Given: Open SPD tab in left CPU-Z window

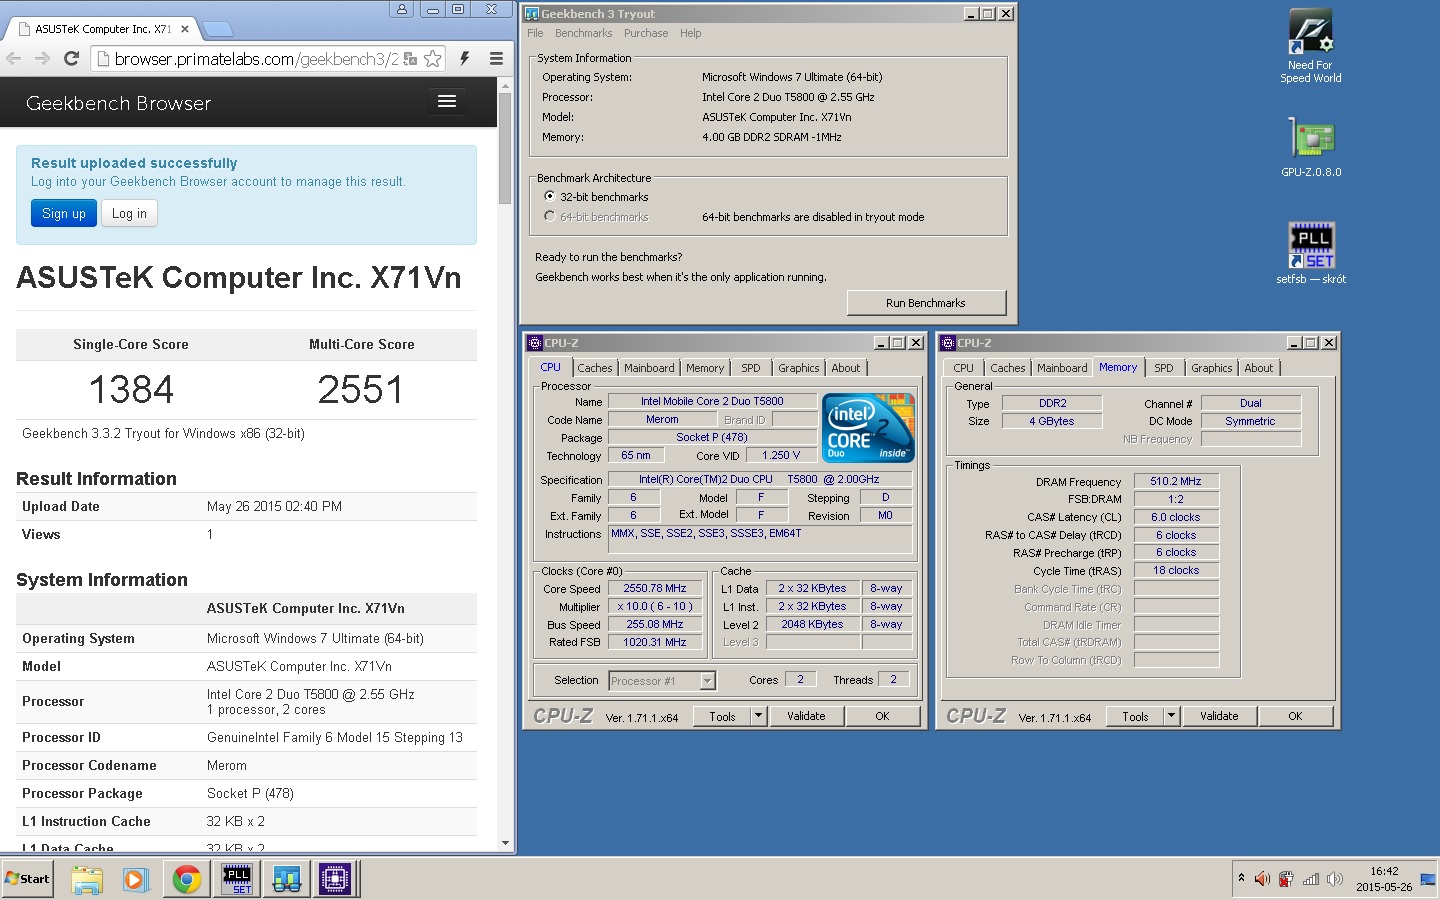Looking at the screenshot, I should pos(751,368).
